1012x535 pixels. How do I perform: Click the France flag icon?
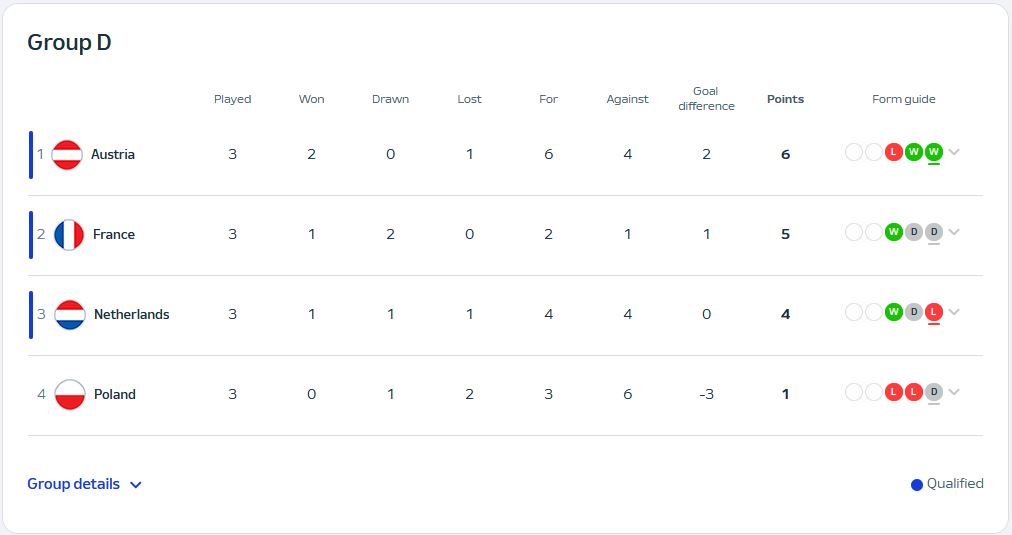[69, 235]
